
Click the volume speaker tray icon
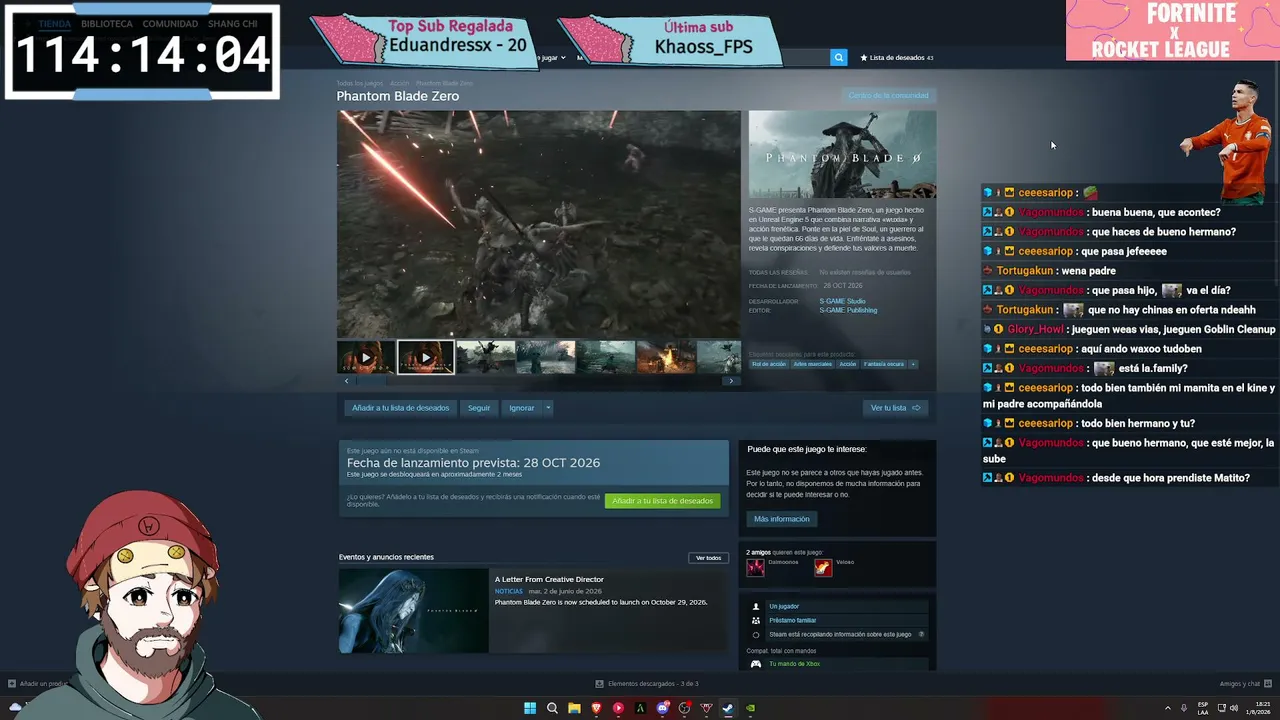pos(1234,708)
